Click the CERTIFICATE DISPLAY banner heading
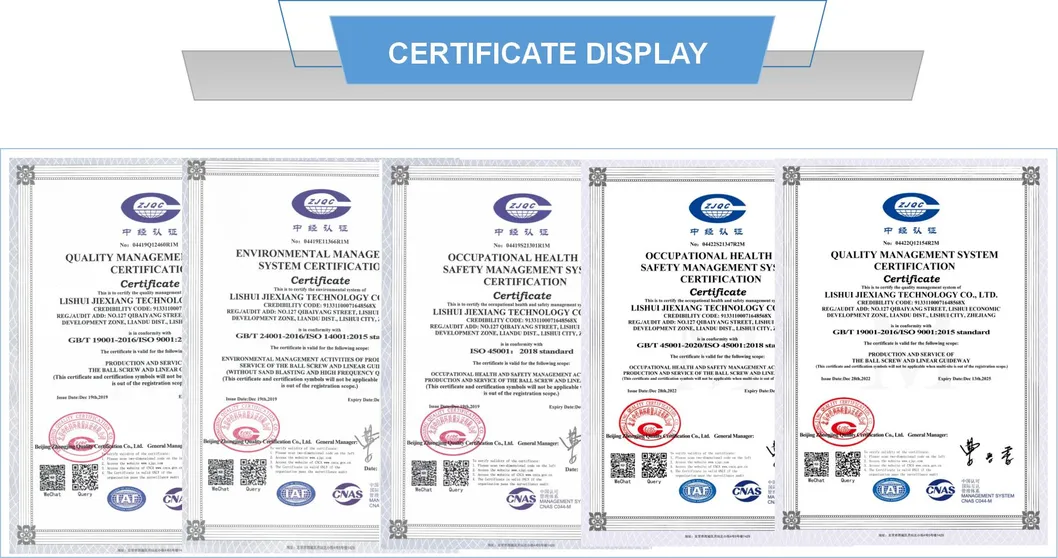The image size is (1058, 558). (547, 53)
